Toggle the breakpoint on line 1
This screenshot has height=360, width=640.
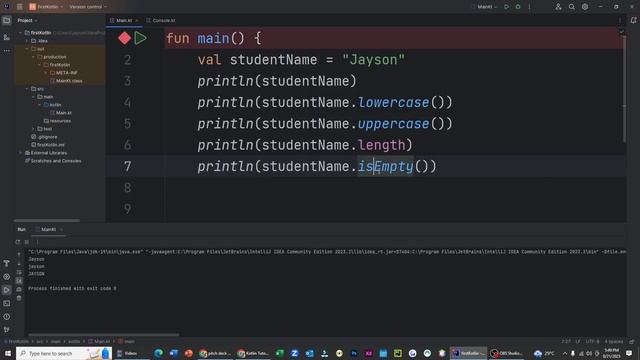pos(124,38)
